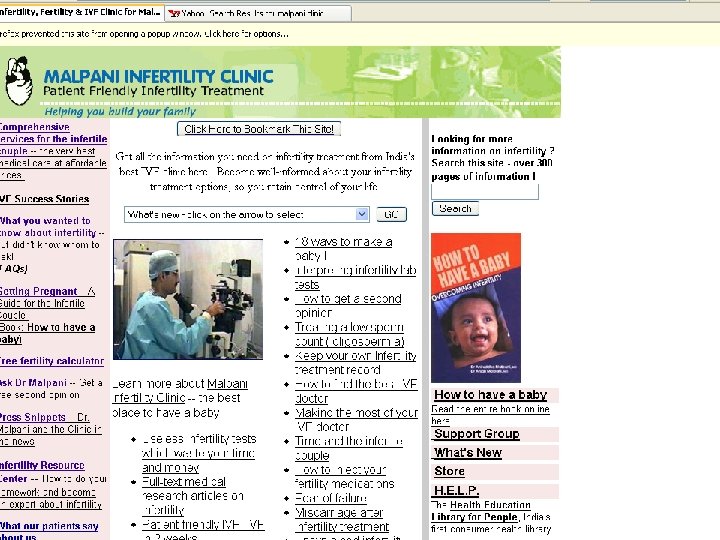
Task: Select the Infertility, Fertility & IVF Clinic tab
Action: pos(81,12)
